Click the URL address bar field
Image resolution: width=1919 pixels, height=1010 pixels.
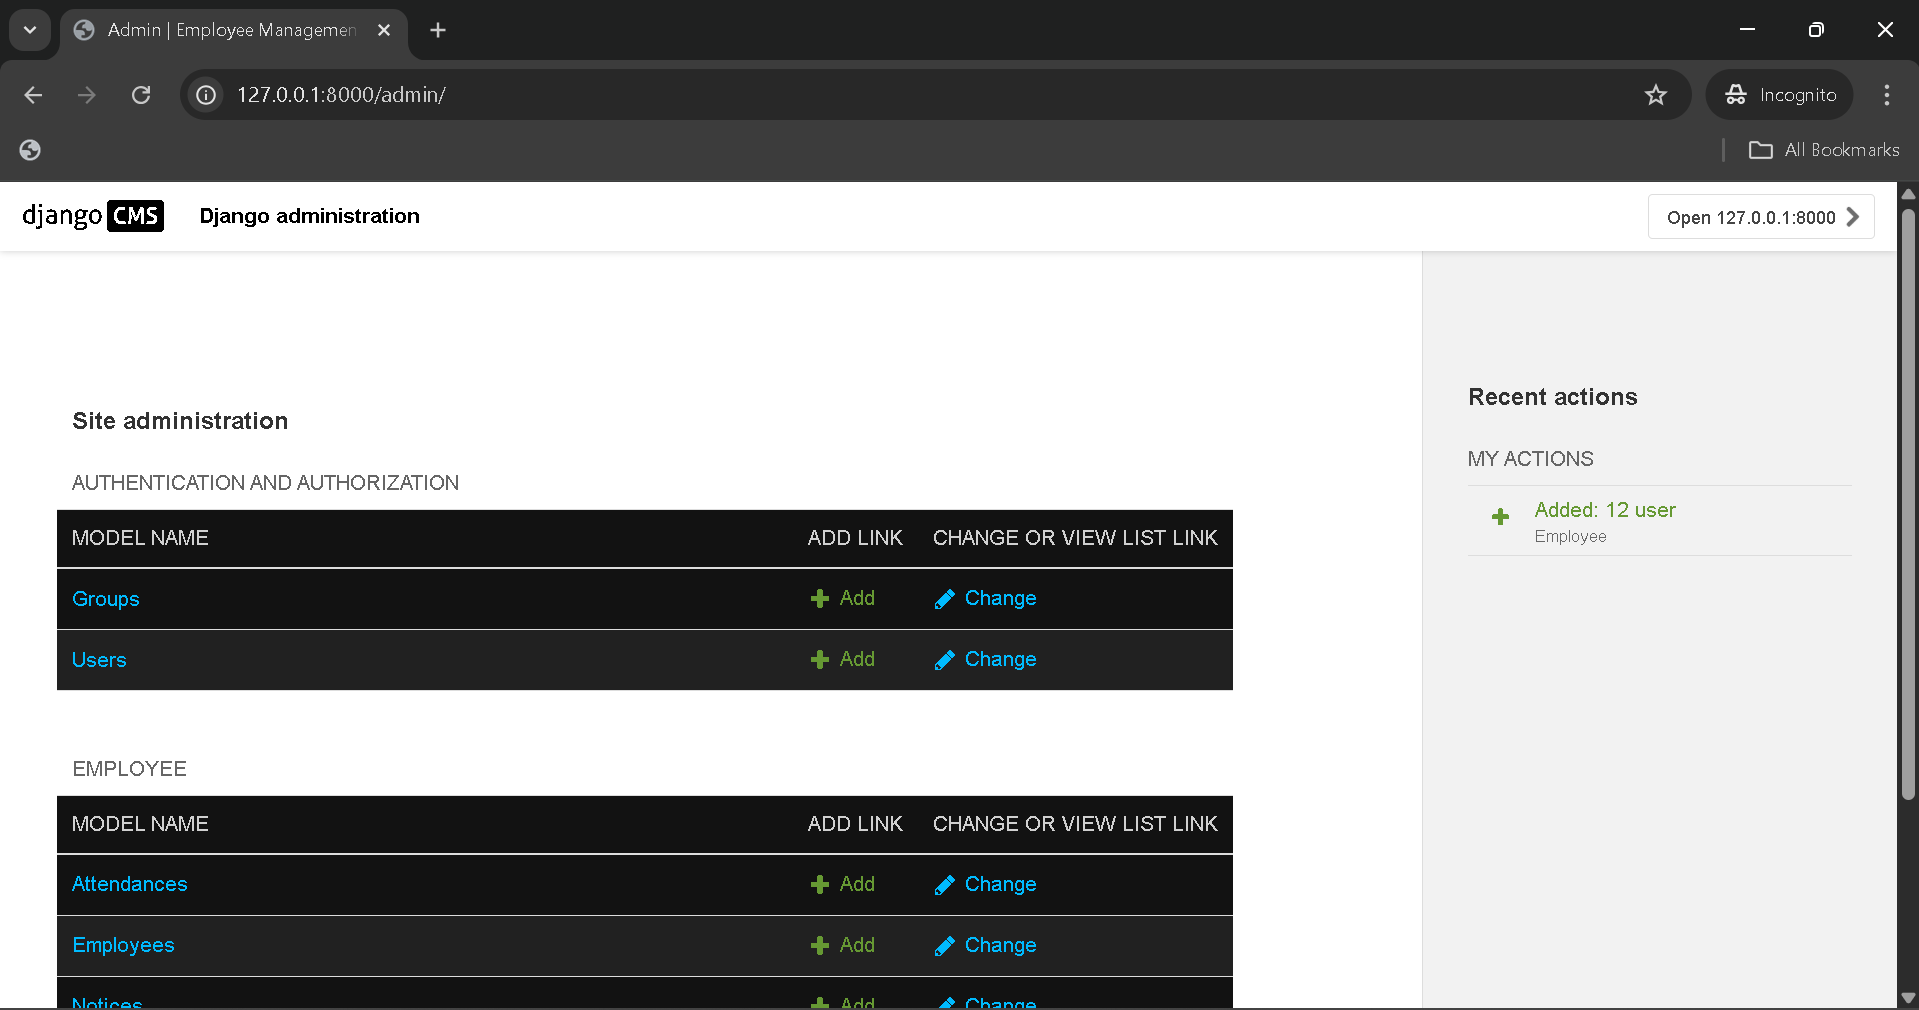(900, 95)
